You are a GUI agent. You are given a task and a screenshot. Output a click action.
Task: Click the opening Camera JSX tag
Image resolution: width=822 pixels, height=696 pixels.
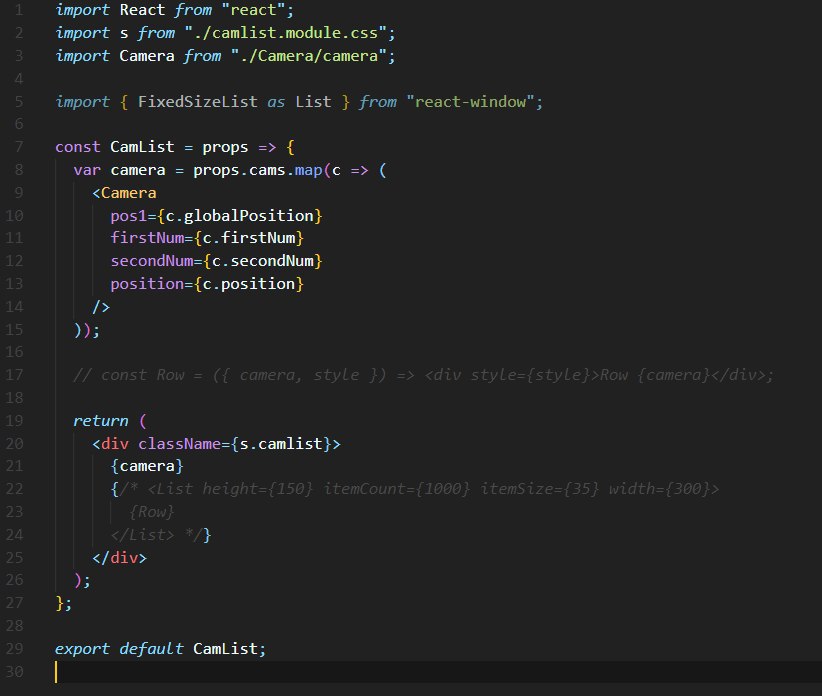click(124, 193)
